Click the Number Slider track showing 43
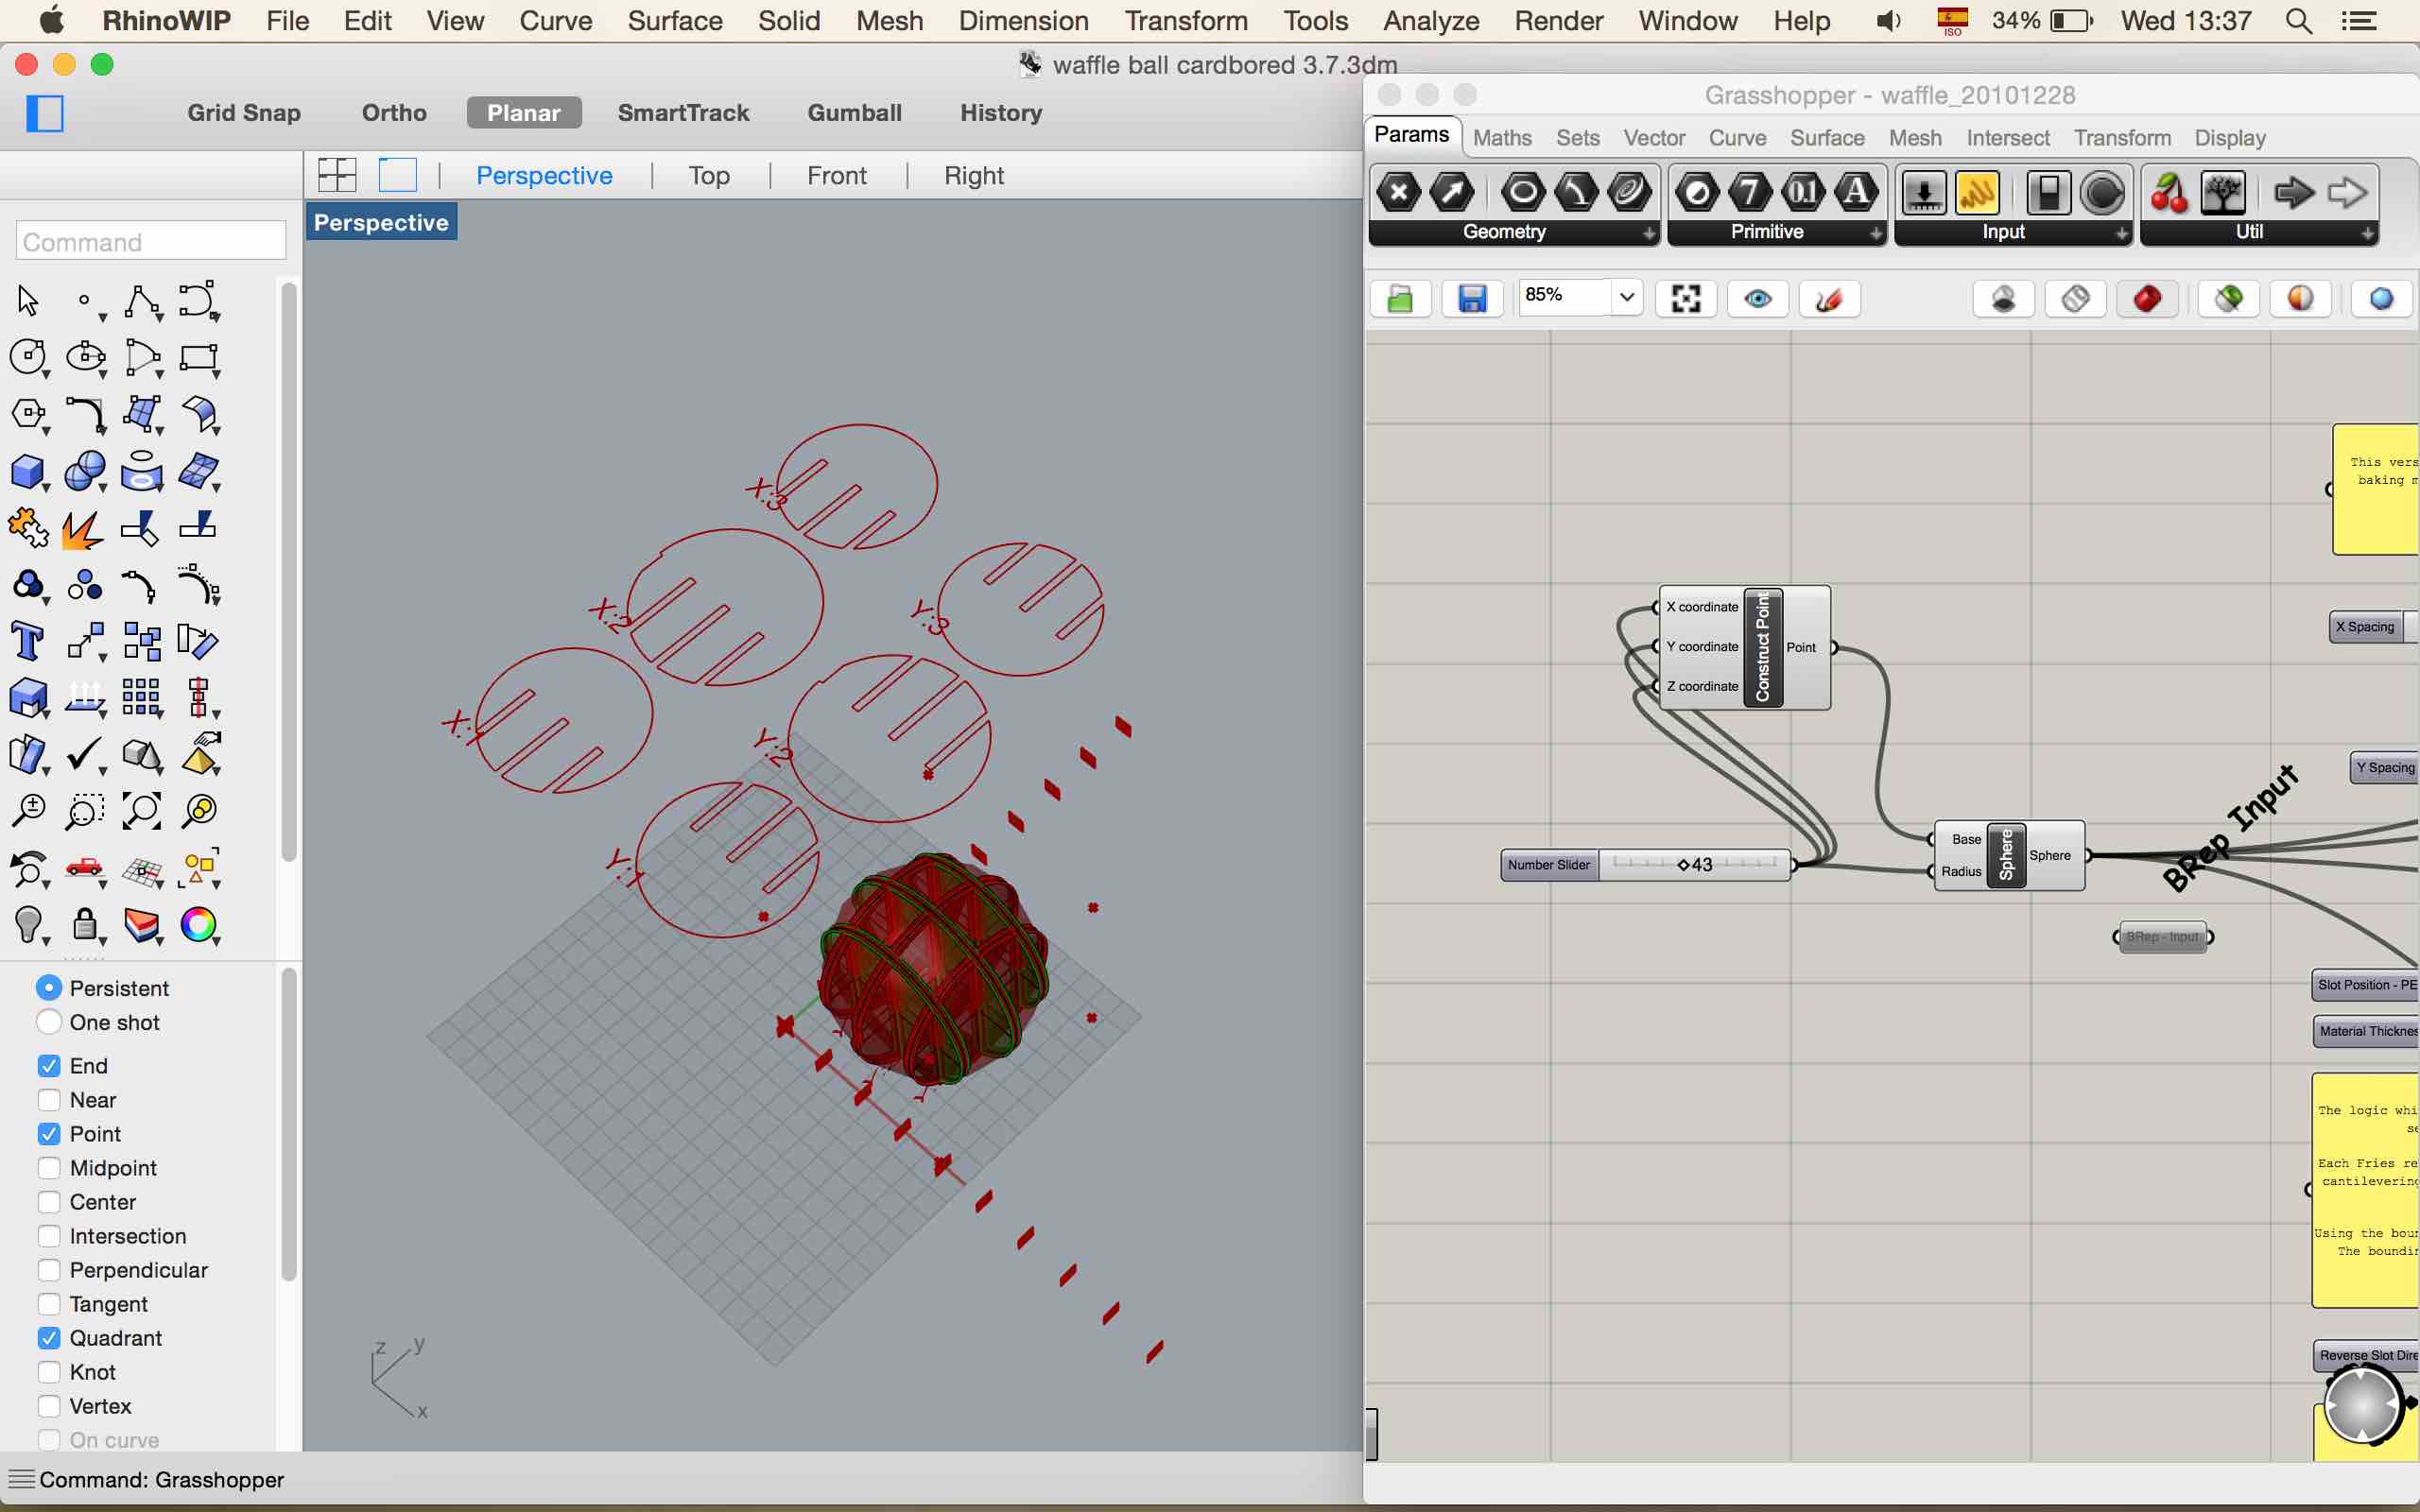2420x1512 pixels. 1694,864
